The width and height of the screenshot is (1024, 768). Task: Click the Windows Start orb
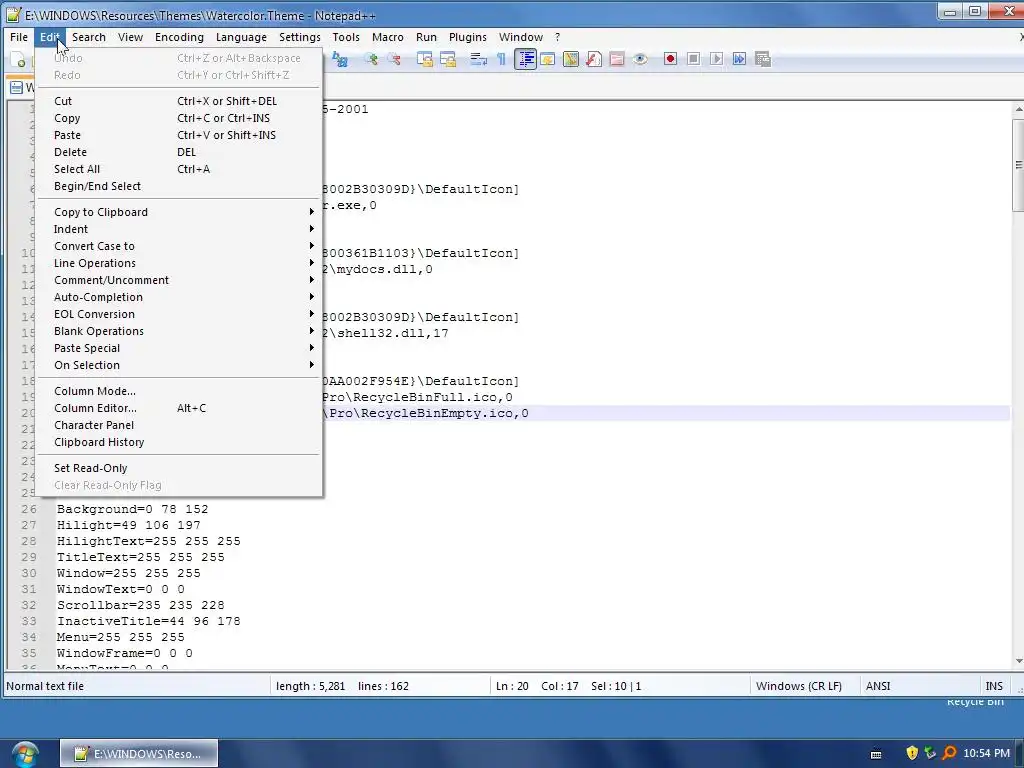(x=25, y=754)
